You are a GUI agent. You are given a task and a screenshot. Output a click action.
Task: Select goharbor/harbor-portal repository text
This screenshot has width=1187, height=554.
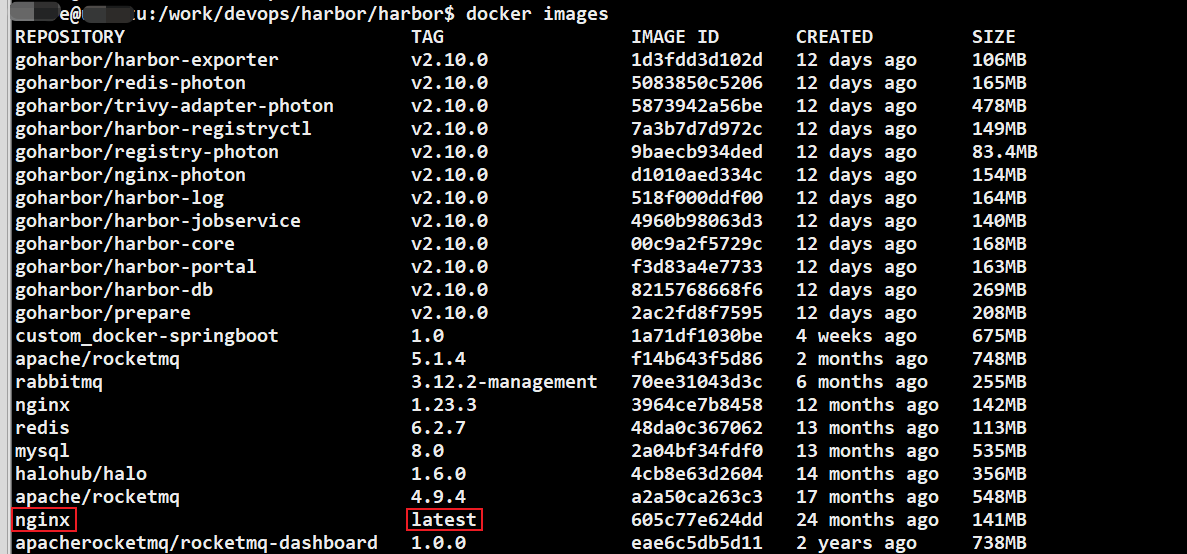(136, 267)
